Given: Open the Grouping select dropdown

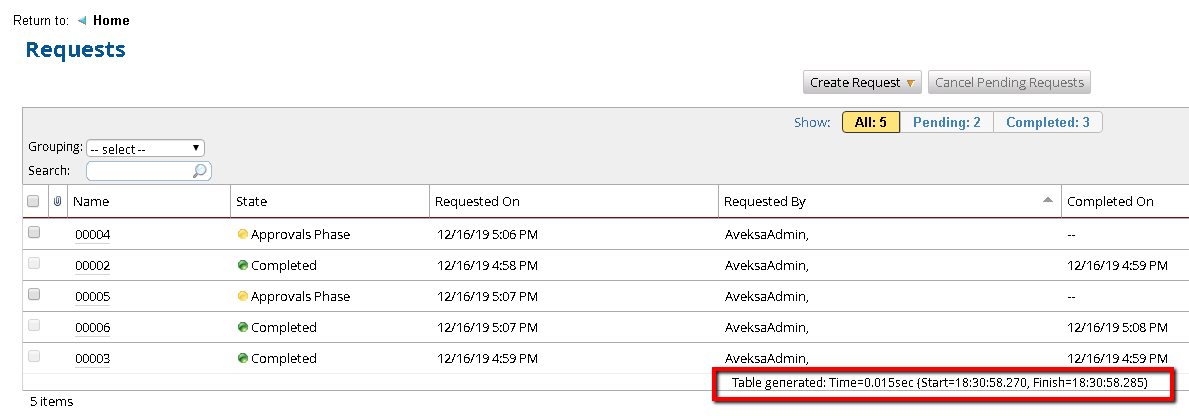Looking at the screenshot, I should tap(146, 149).
